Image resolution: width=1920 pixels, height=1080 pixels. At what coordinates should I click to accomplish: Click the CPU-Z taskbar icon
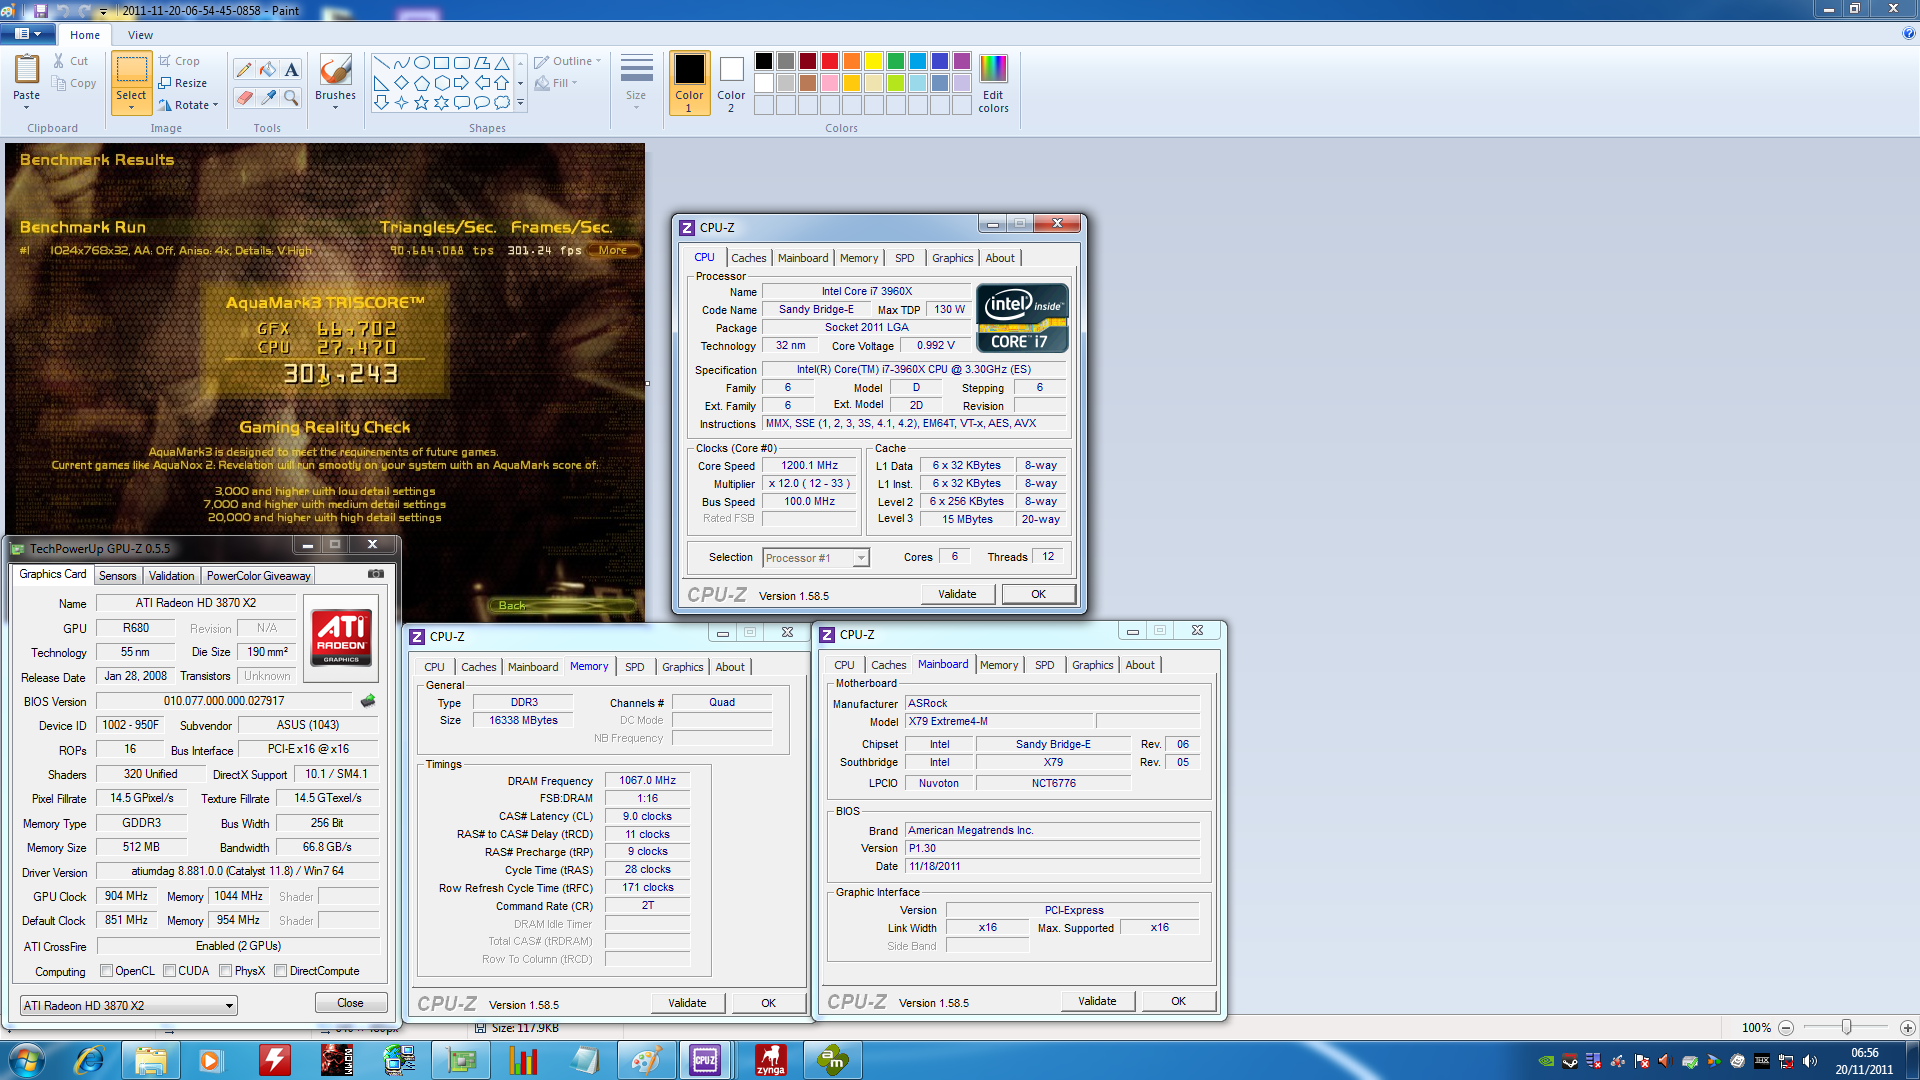705,1060
